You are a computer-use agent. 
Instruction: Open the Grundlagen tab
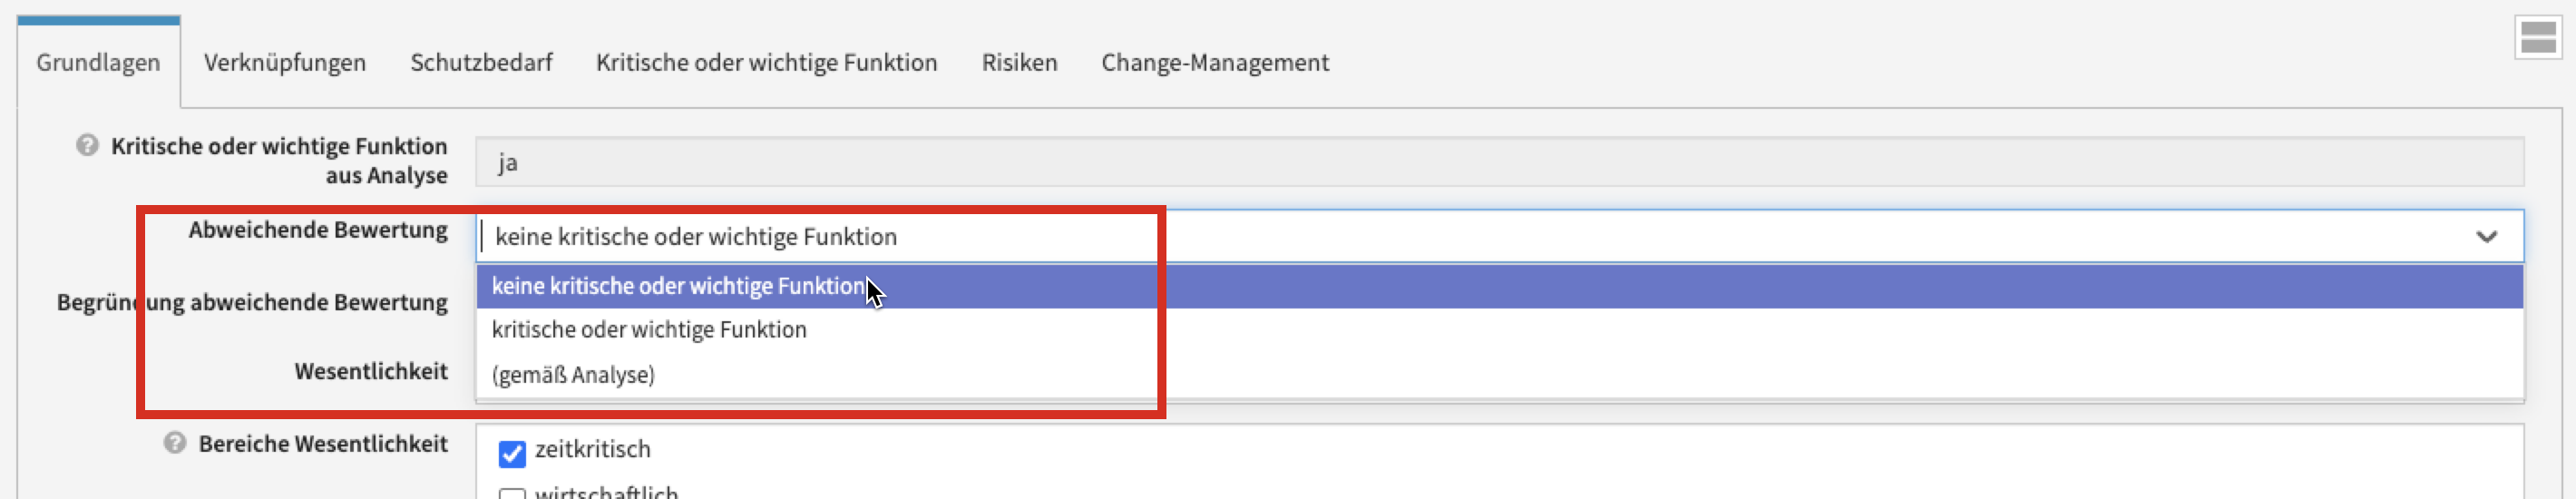click(x=98, y=63)
